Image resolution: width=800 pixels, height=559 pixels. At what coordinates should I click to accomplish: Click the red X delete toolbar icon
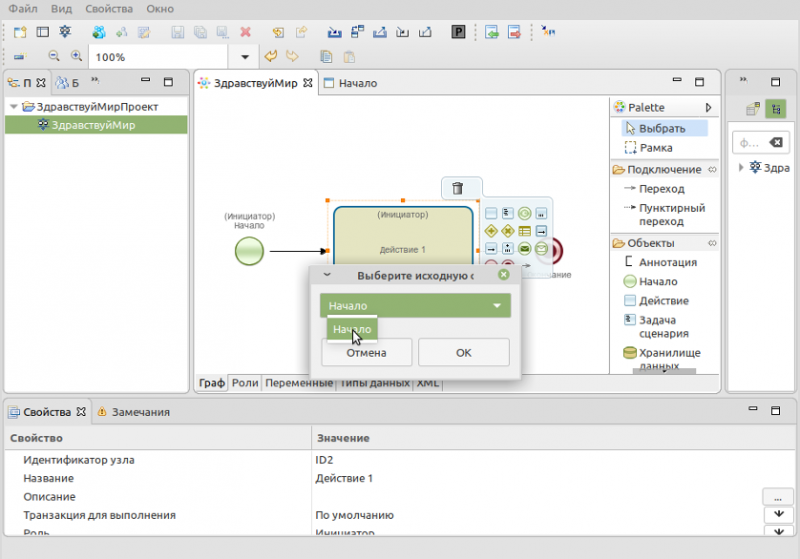click(x=245, y=32)
